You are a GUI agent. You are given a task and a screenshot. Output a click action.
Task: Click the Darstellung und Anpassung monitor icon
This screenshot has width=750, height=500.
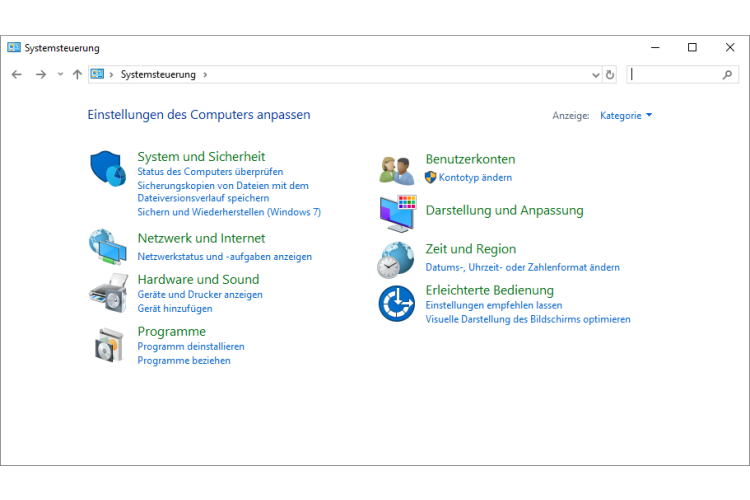396,213
